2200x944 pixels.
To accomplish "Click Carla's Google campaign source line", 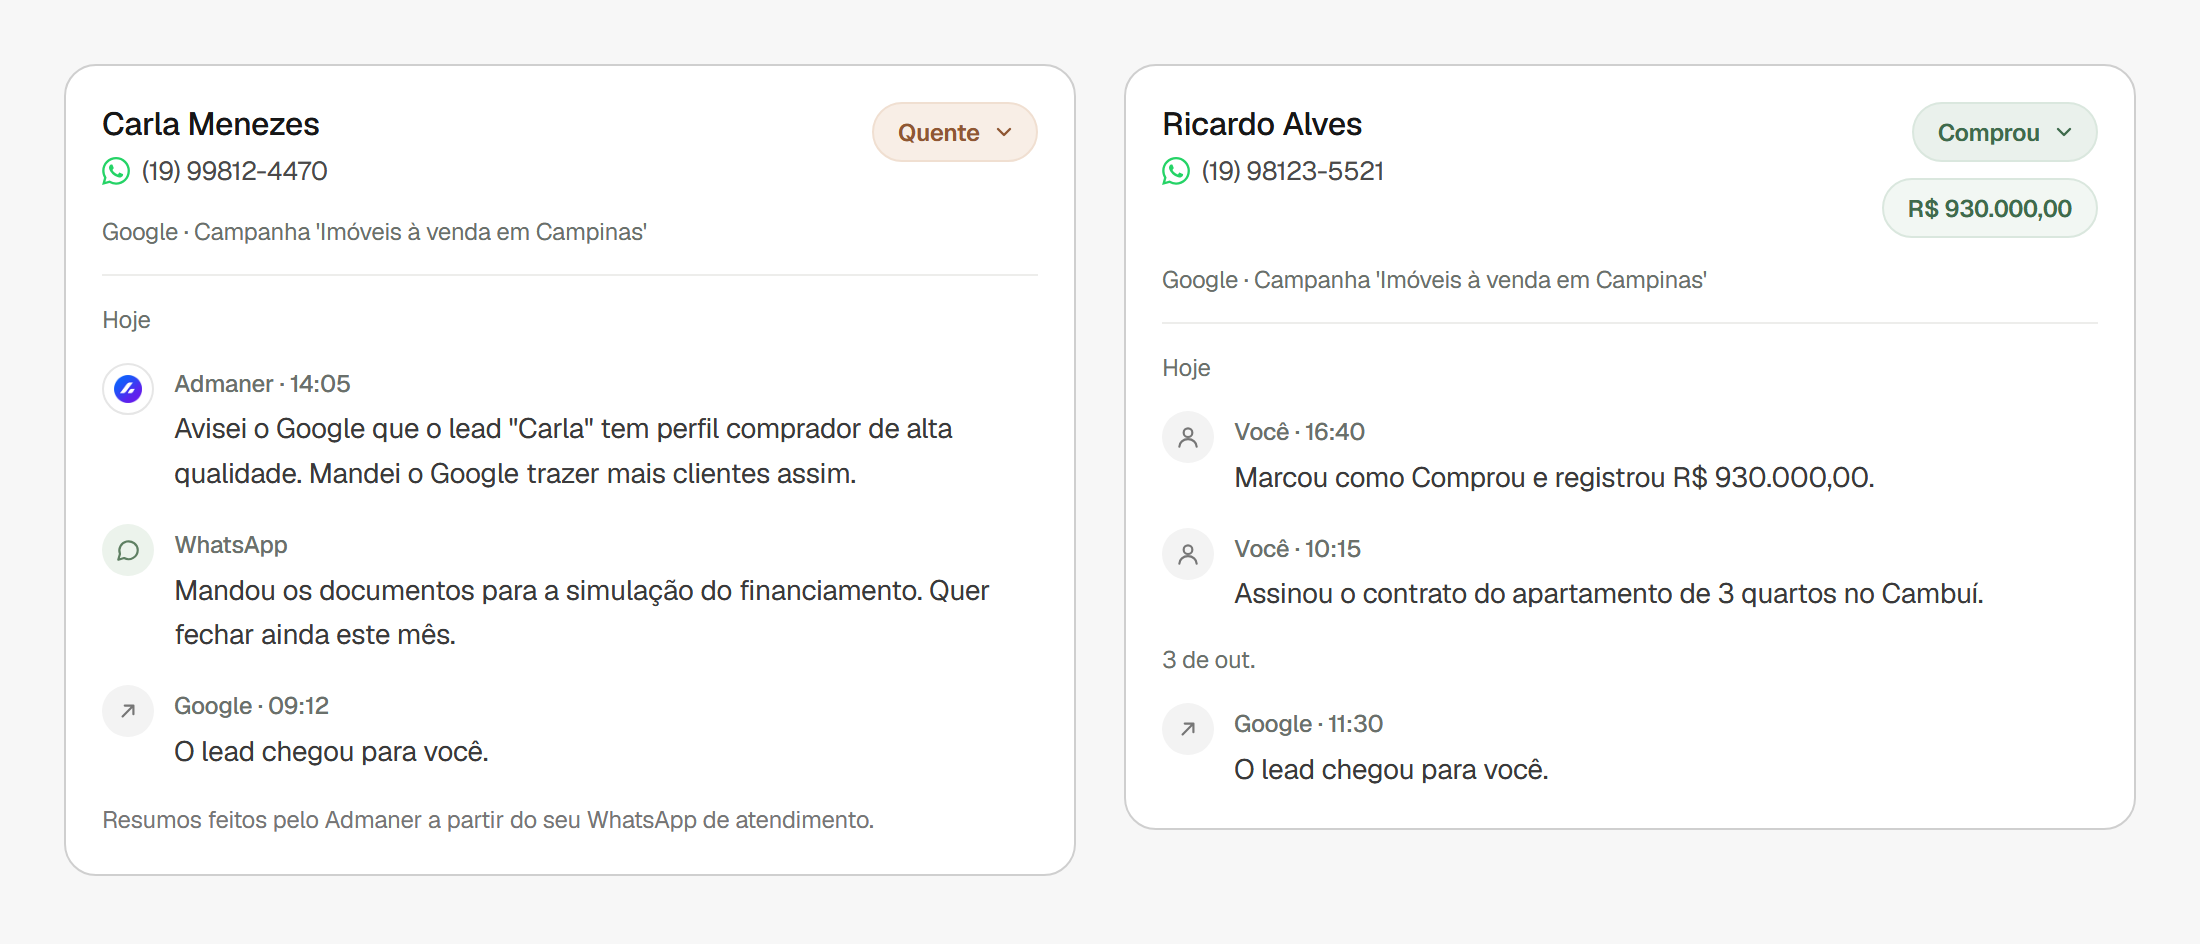I will [374, 232].
